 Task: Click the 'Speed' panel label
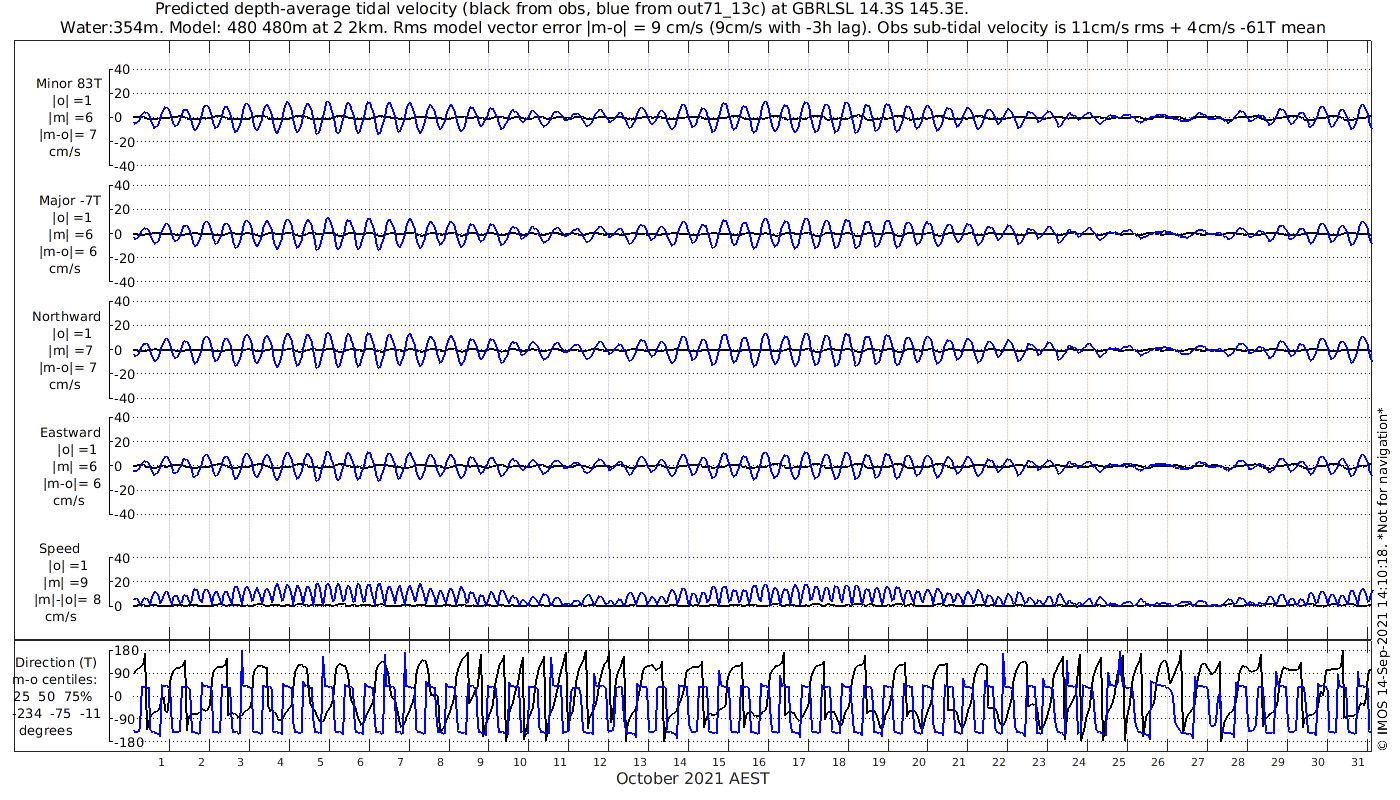pyautogui.click(x=59, y=548)
